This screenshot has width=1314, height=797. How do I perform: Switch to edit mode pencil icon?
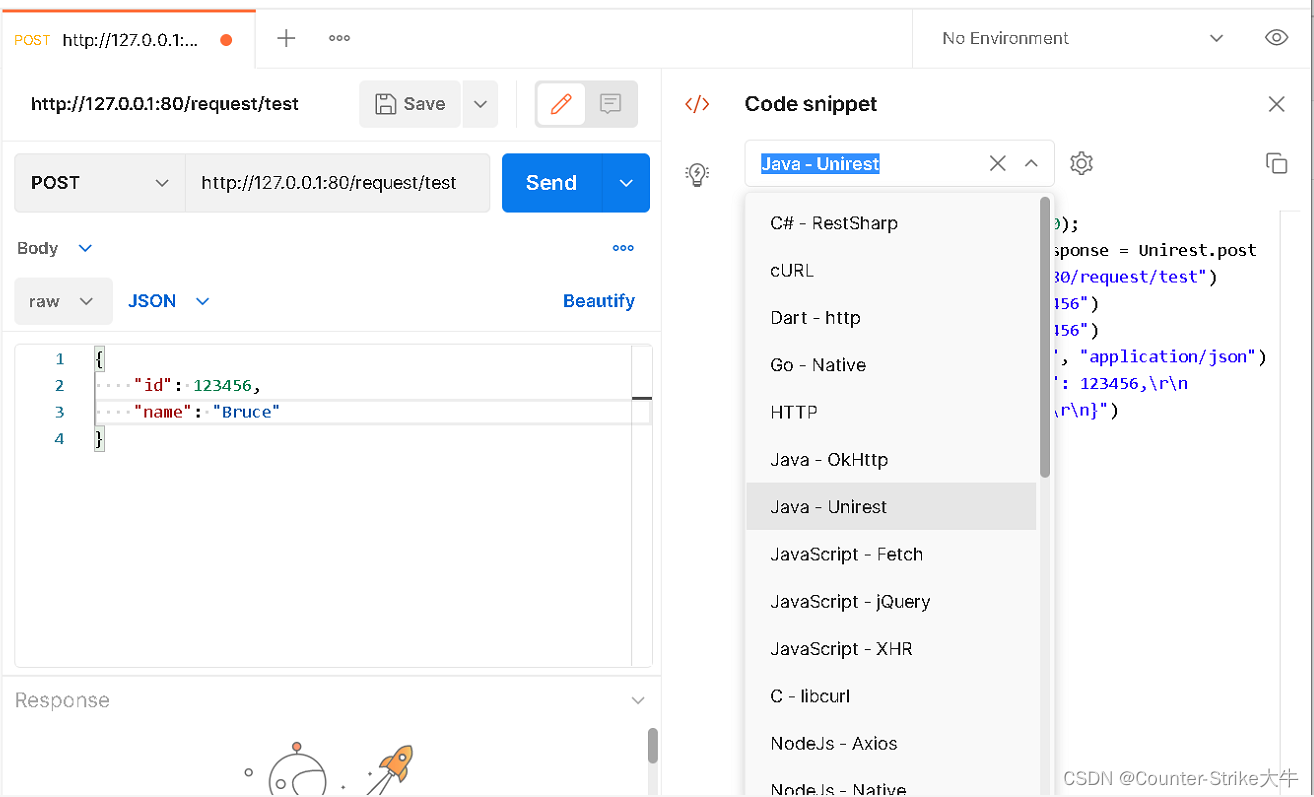(561, 104)
